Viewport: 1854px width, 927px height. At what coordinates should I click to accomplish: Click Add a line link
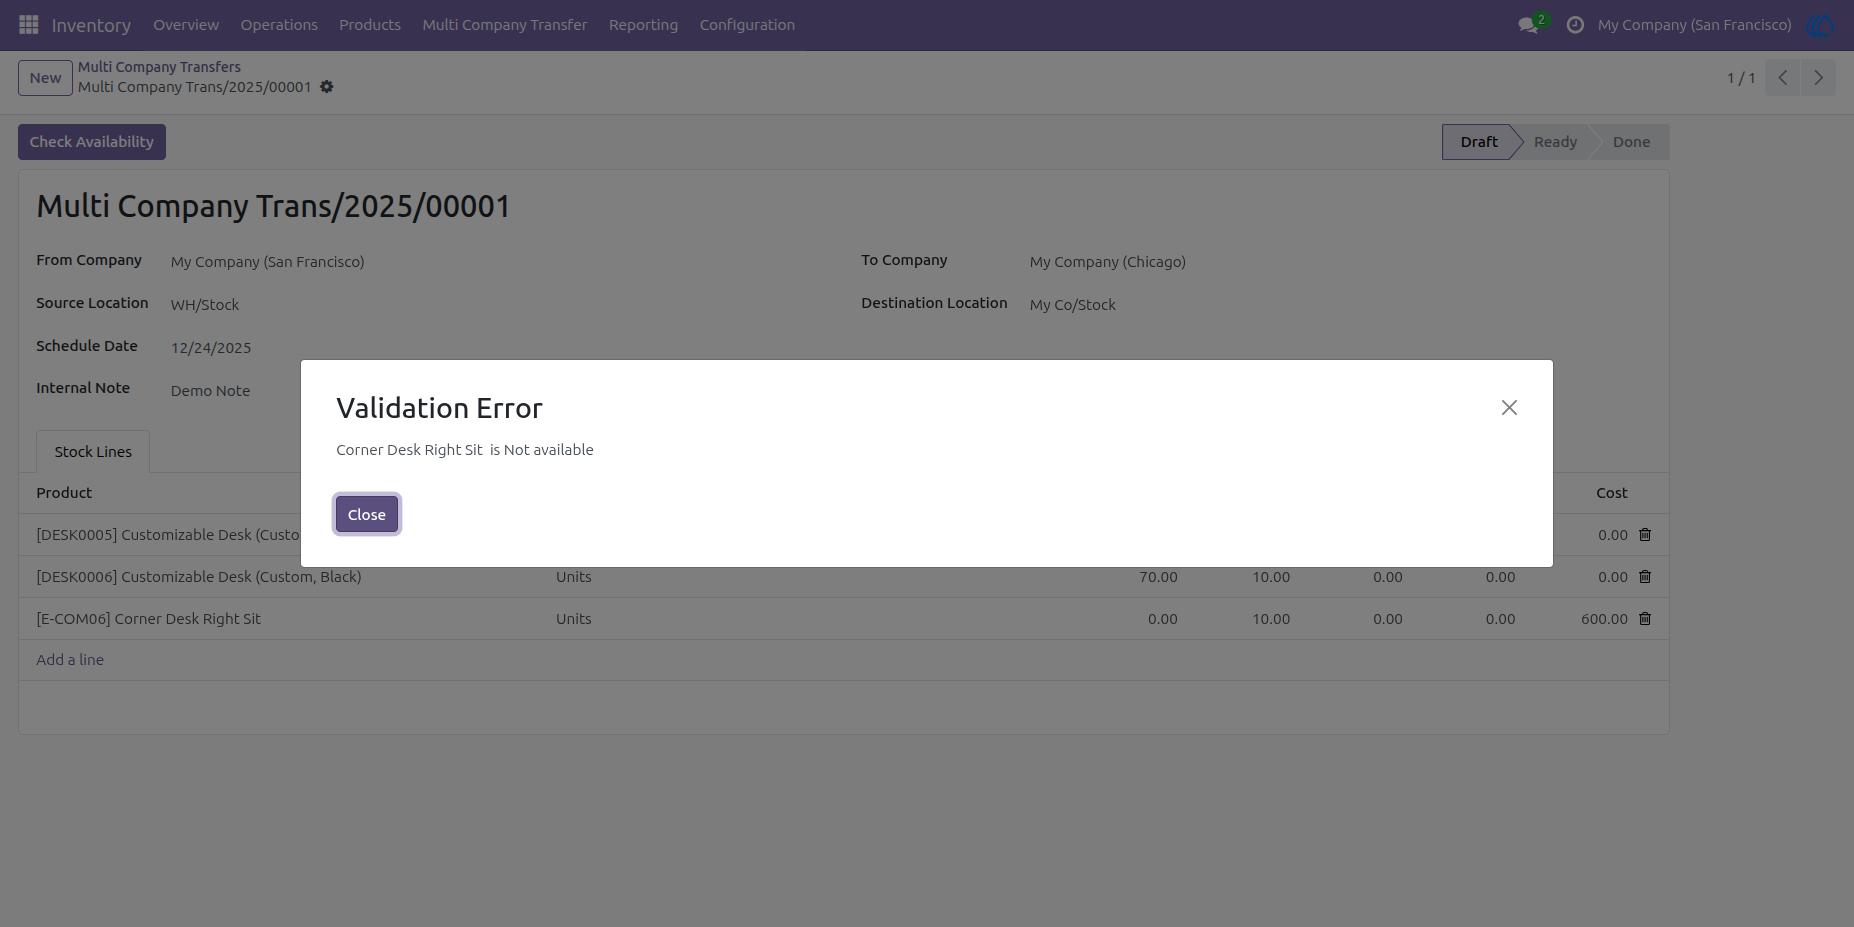coord(70,660)
